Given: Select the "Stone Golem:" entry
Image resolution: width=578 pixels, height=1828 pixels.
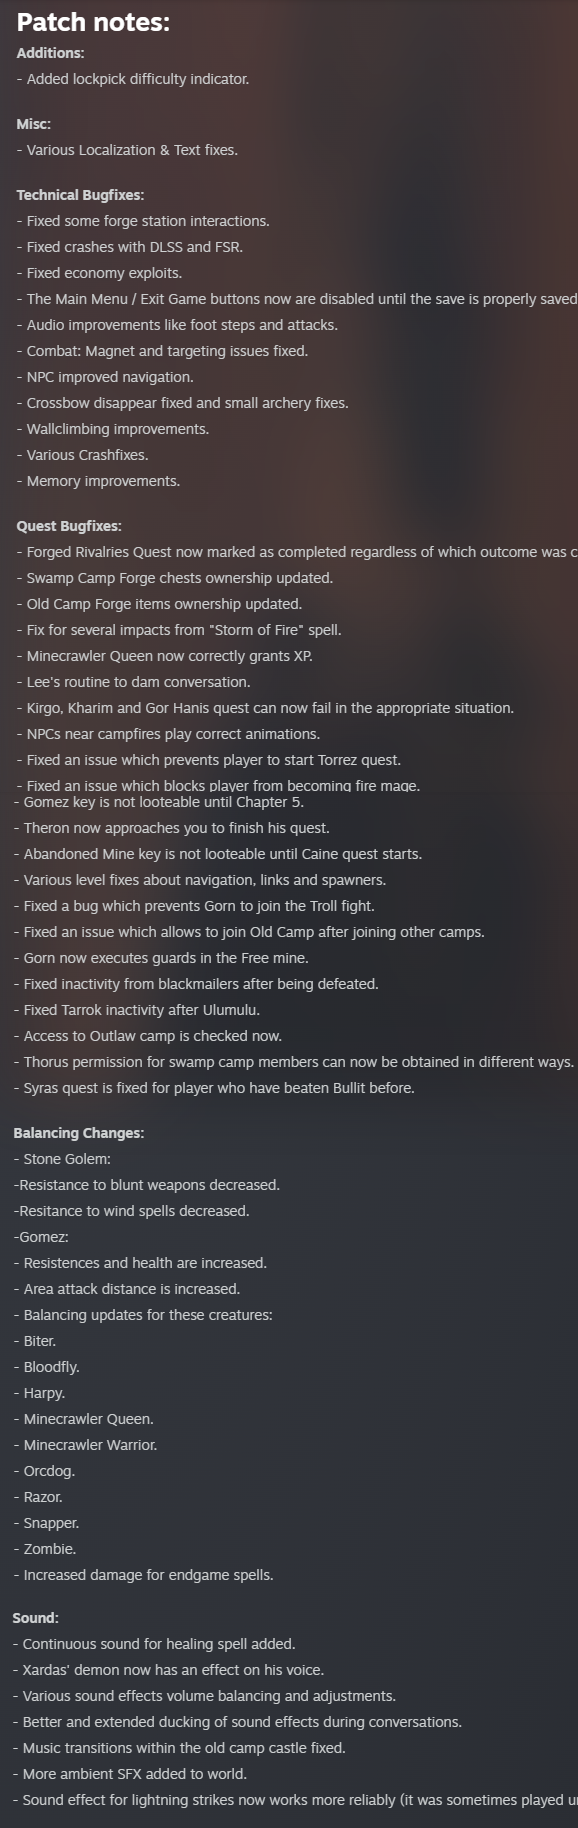Looking at the screenshot, I should pyautogui.click(x=62, y=1159).
